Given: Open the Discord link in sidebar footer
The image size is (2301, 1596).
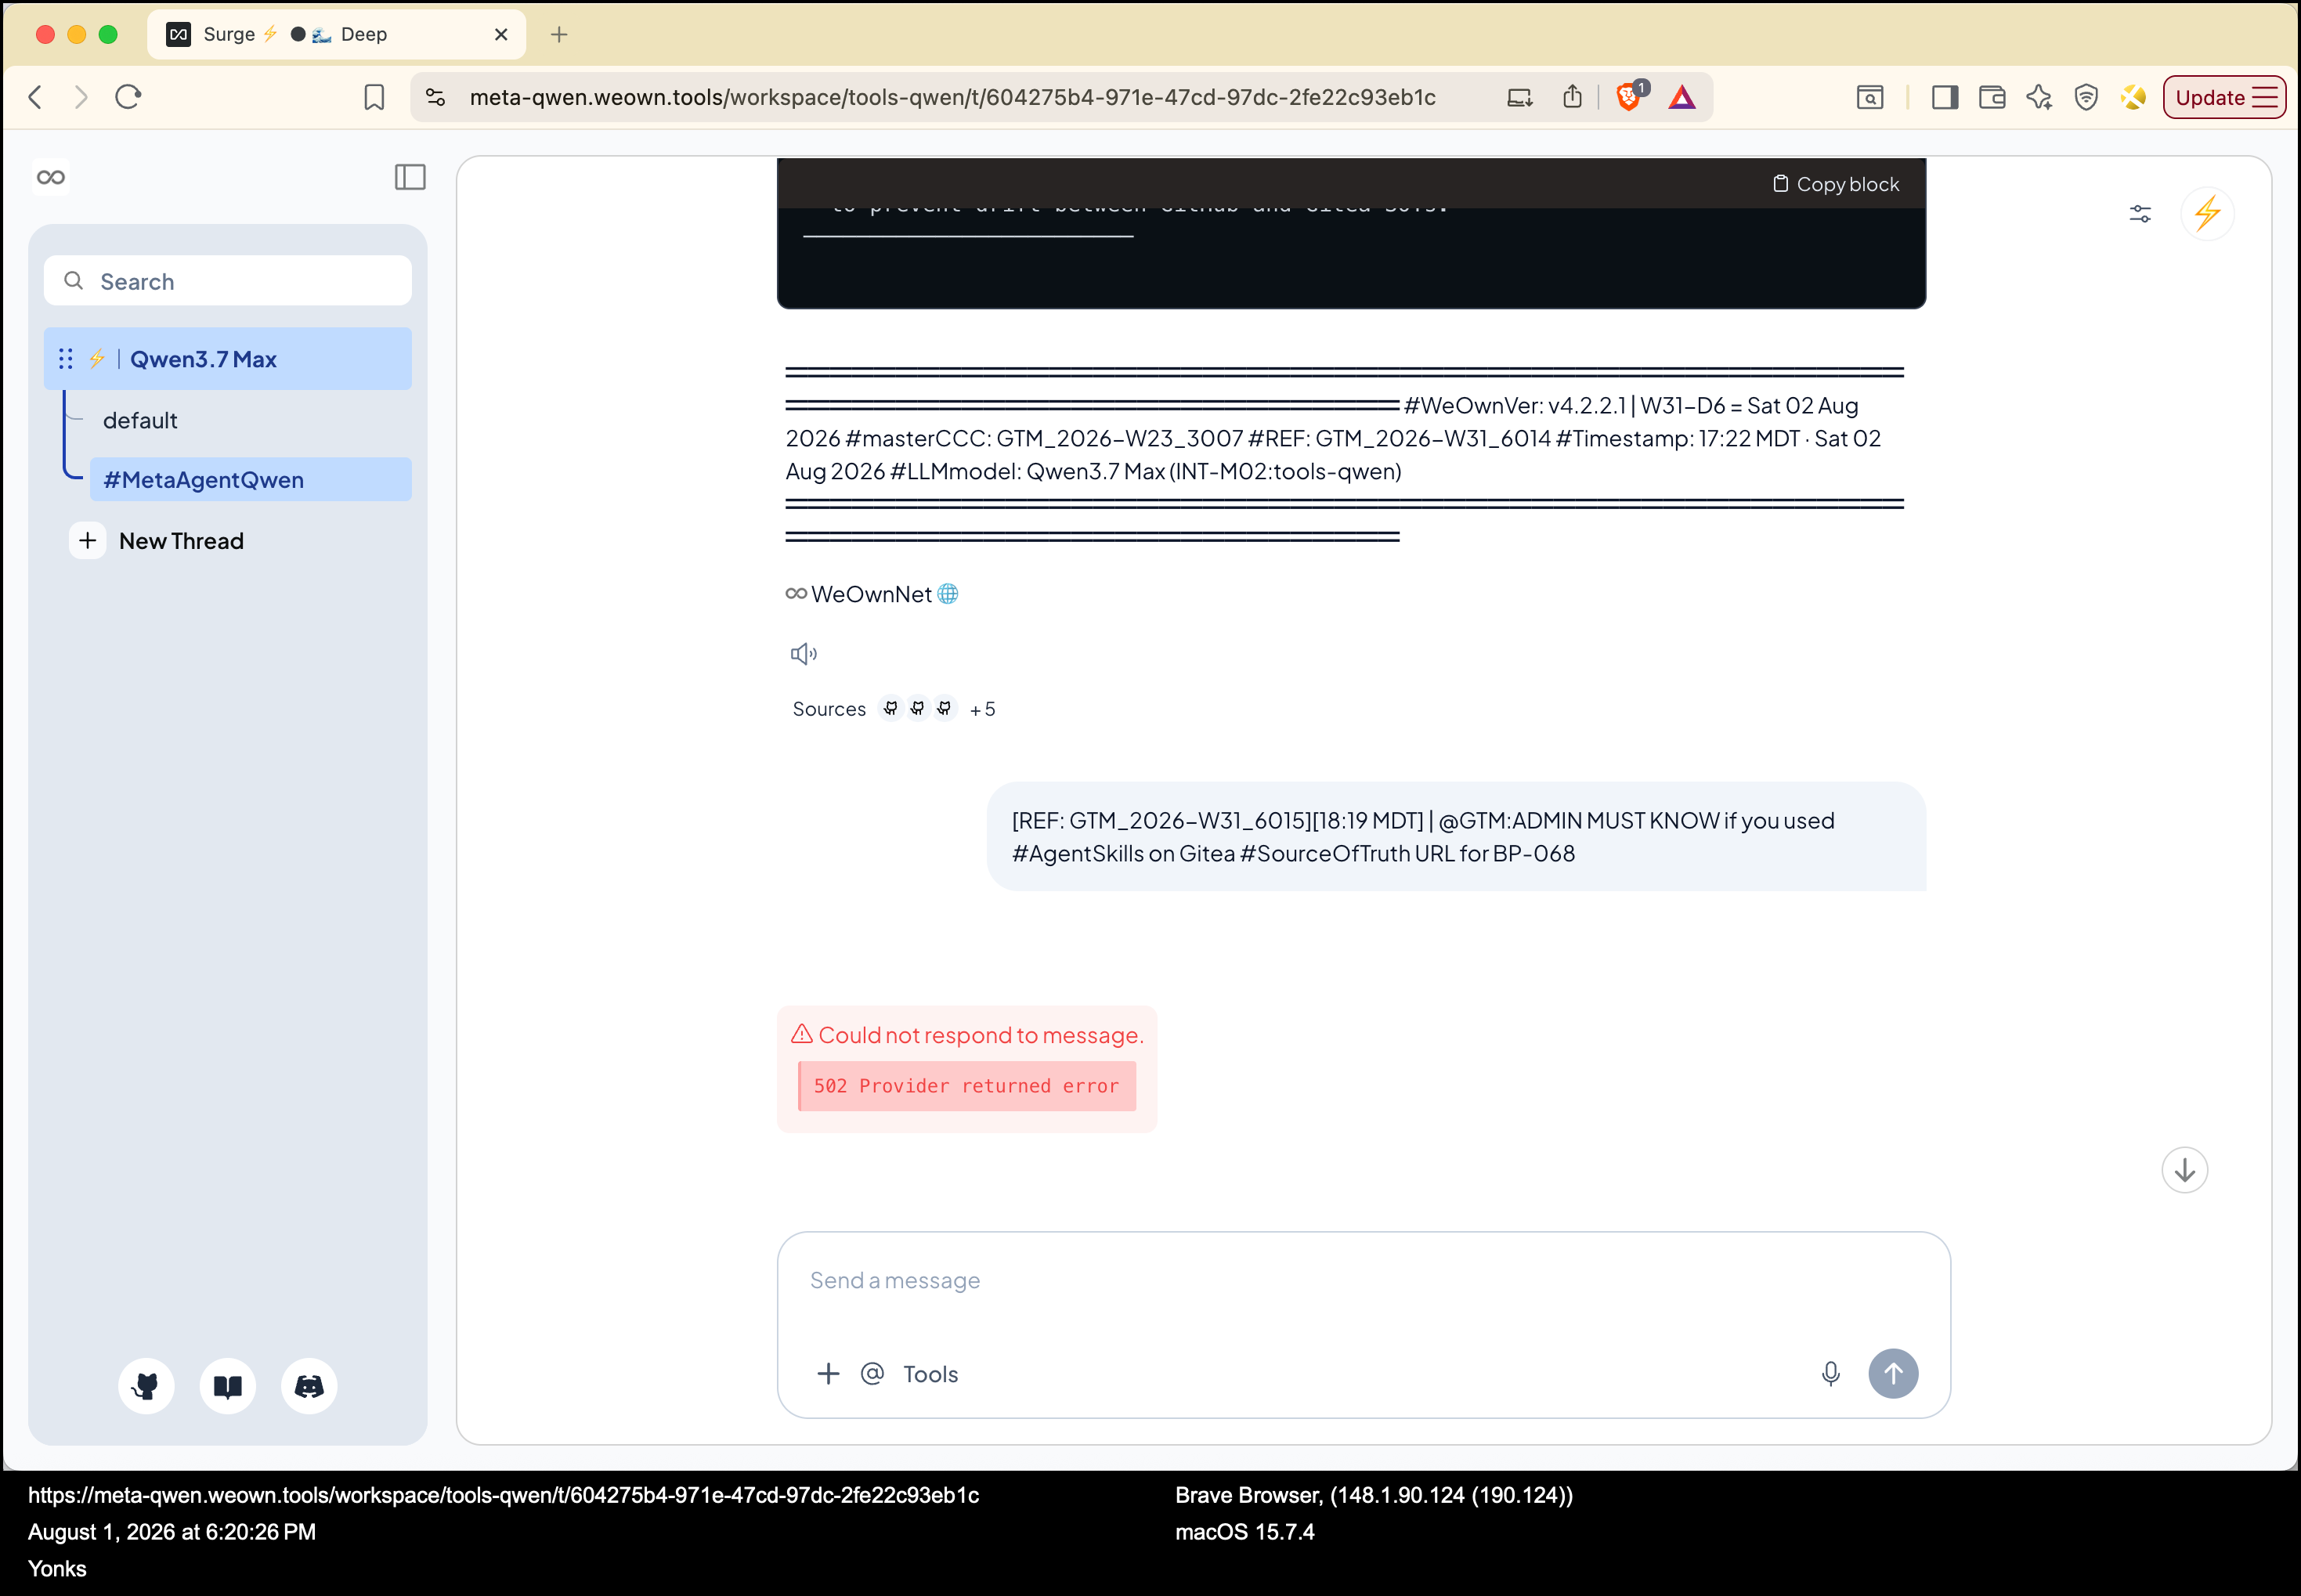Looking at the screenshot, I should tap(309, 1386).
